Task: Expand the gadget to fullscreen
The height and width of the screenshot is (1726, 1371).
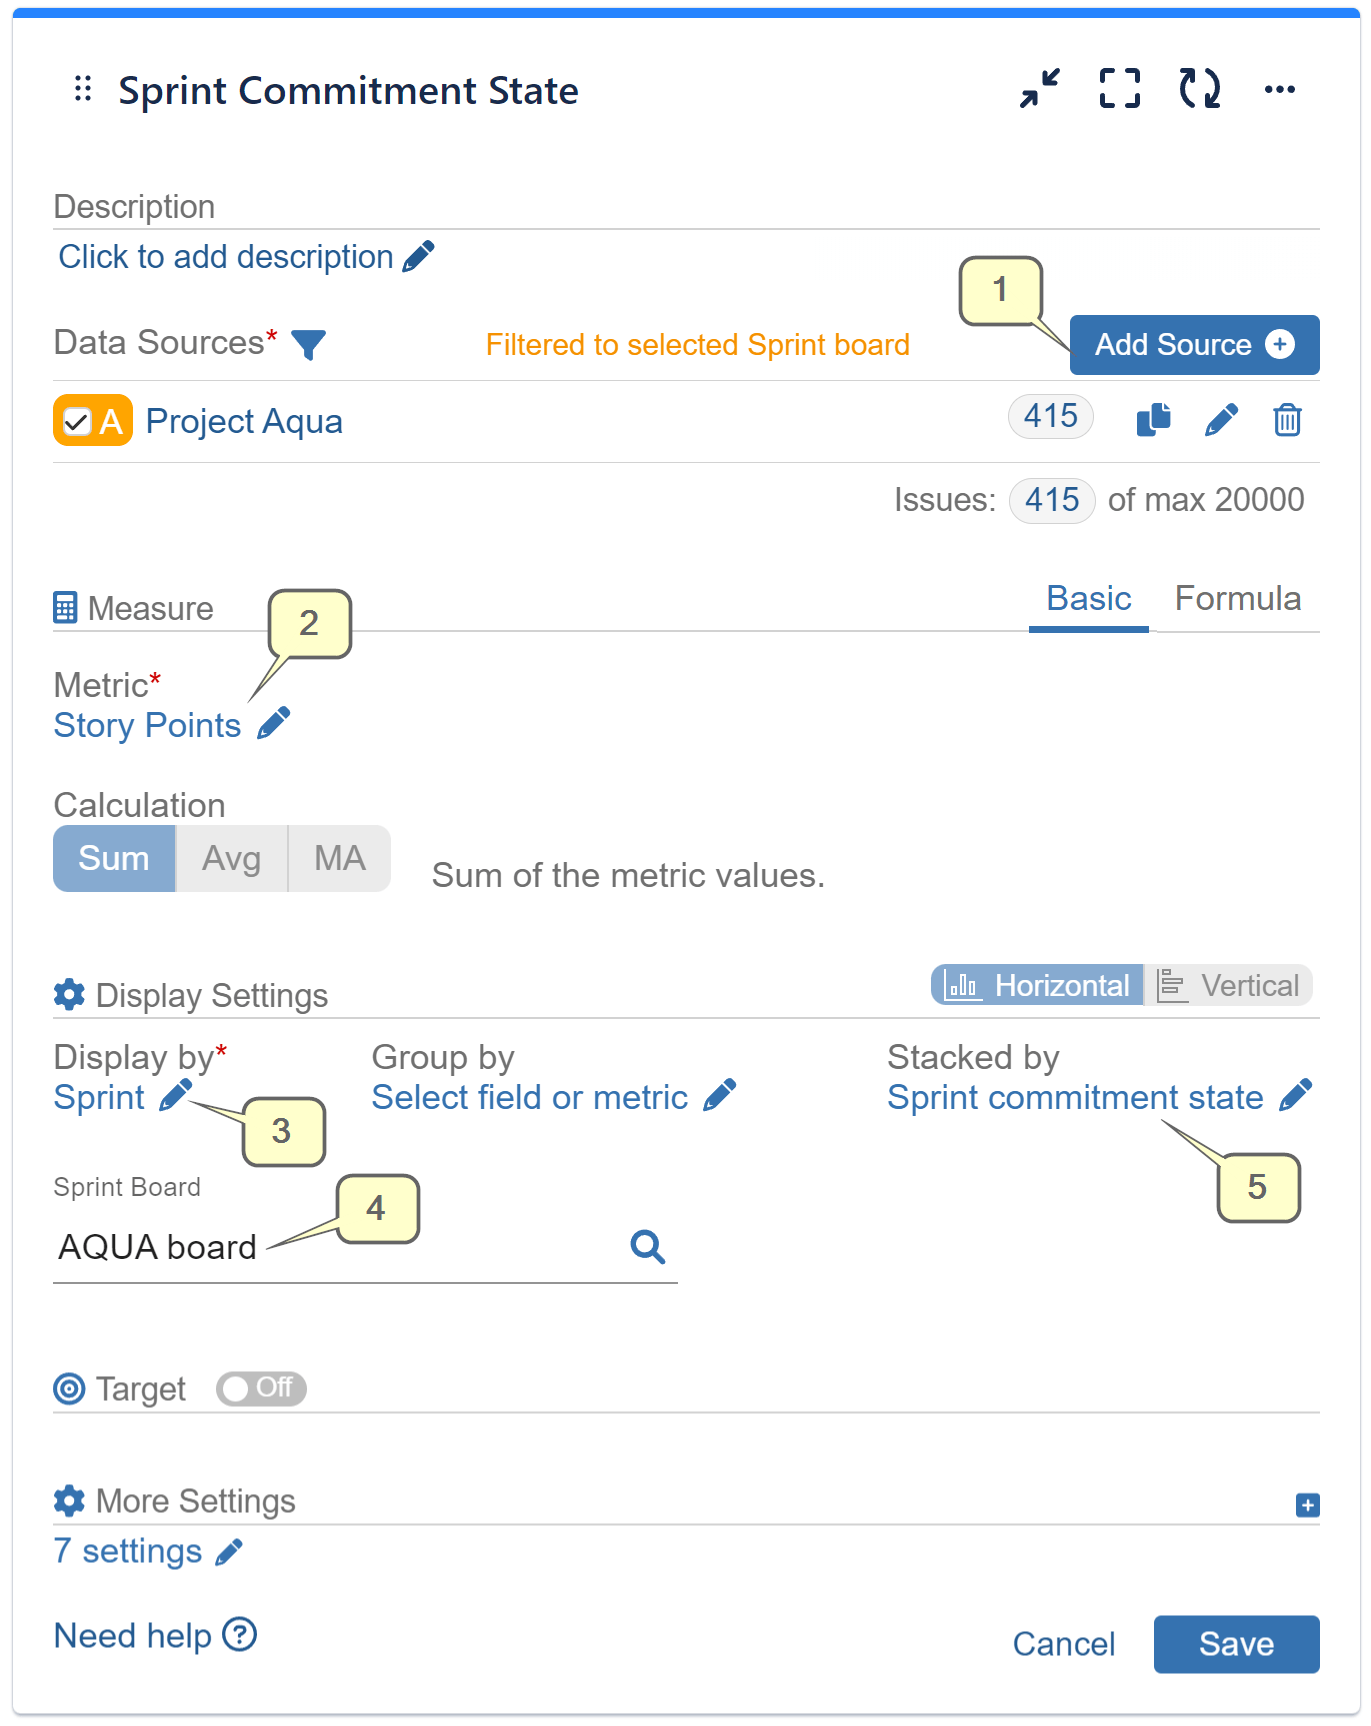Action: [x=1119, y=89]
